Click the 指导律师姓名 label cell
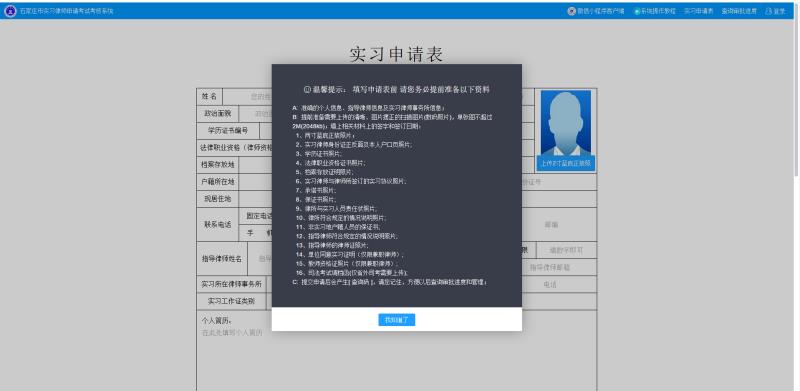800x391 pixels. (222, 259)
